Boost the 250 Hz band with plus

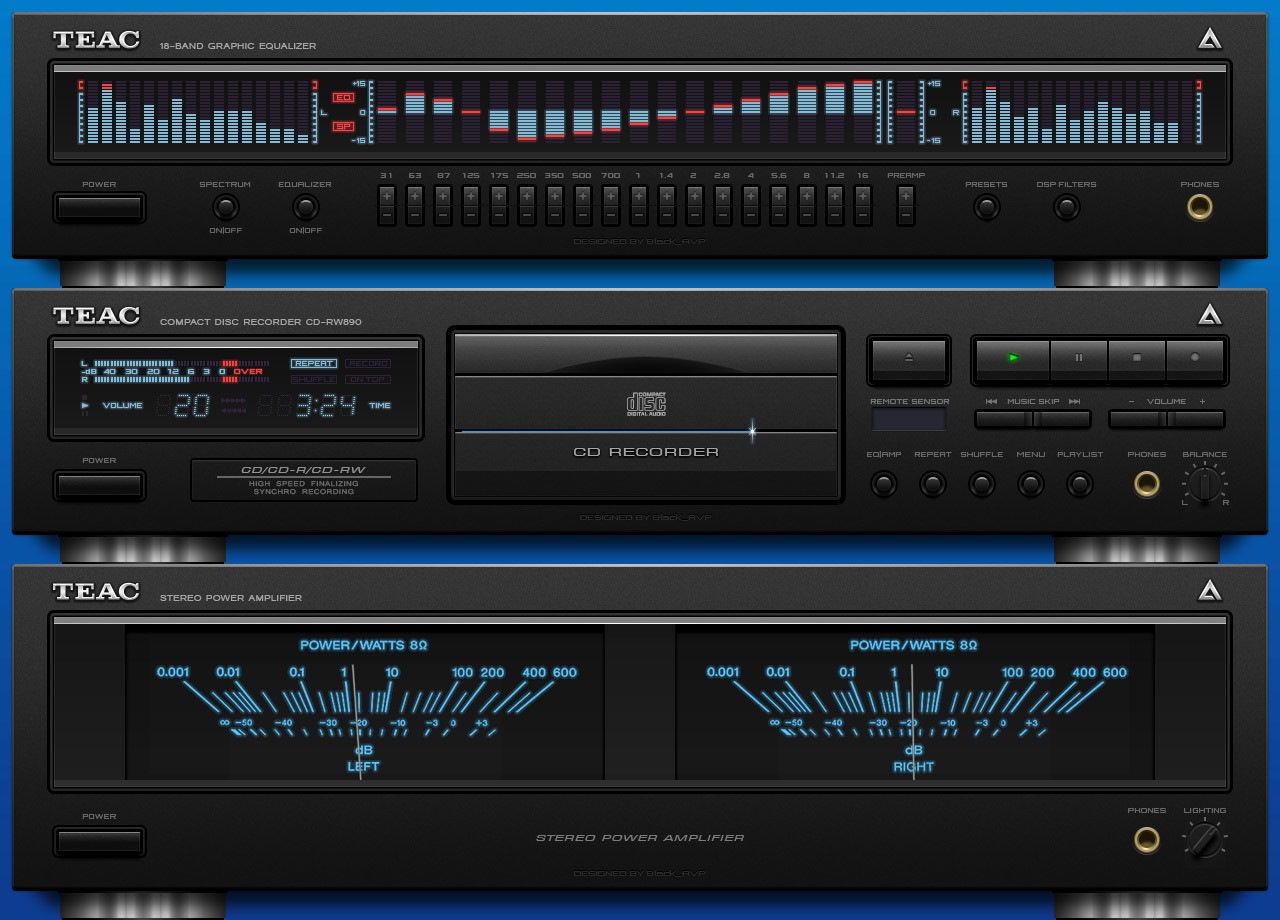(526, 195)
